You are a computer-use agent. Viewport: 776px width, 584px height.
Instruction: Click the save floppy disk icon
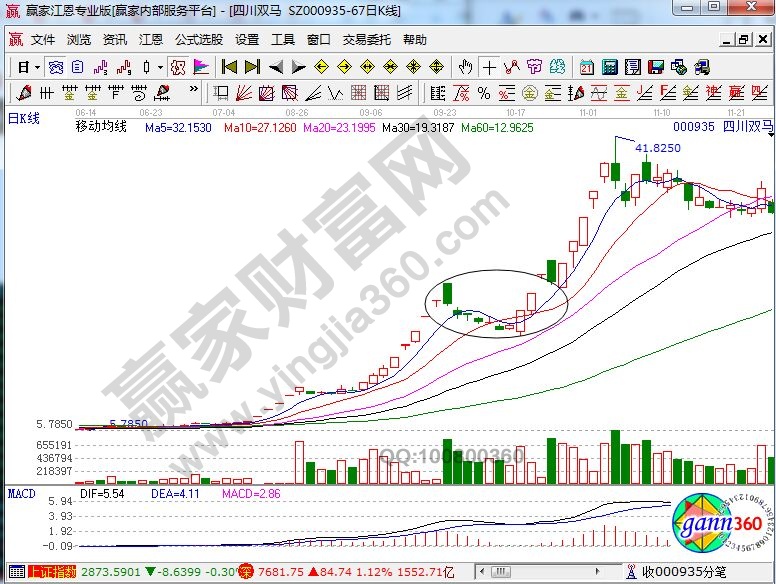tap(656, 67)
